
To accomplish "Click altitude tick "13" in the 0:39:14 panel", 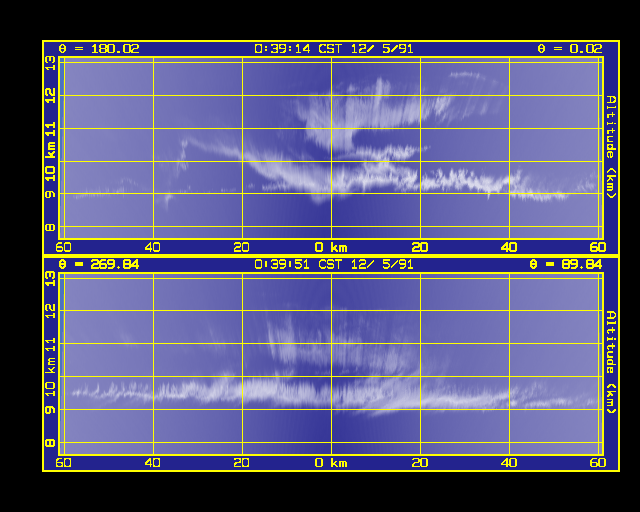I will point(50,63).
